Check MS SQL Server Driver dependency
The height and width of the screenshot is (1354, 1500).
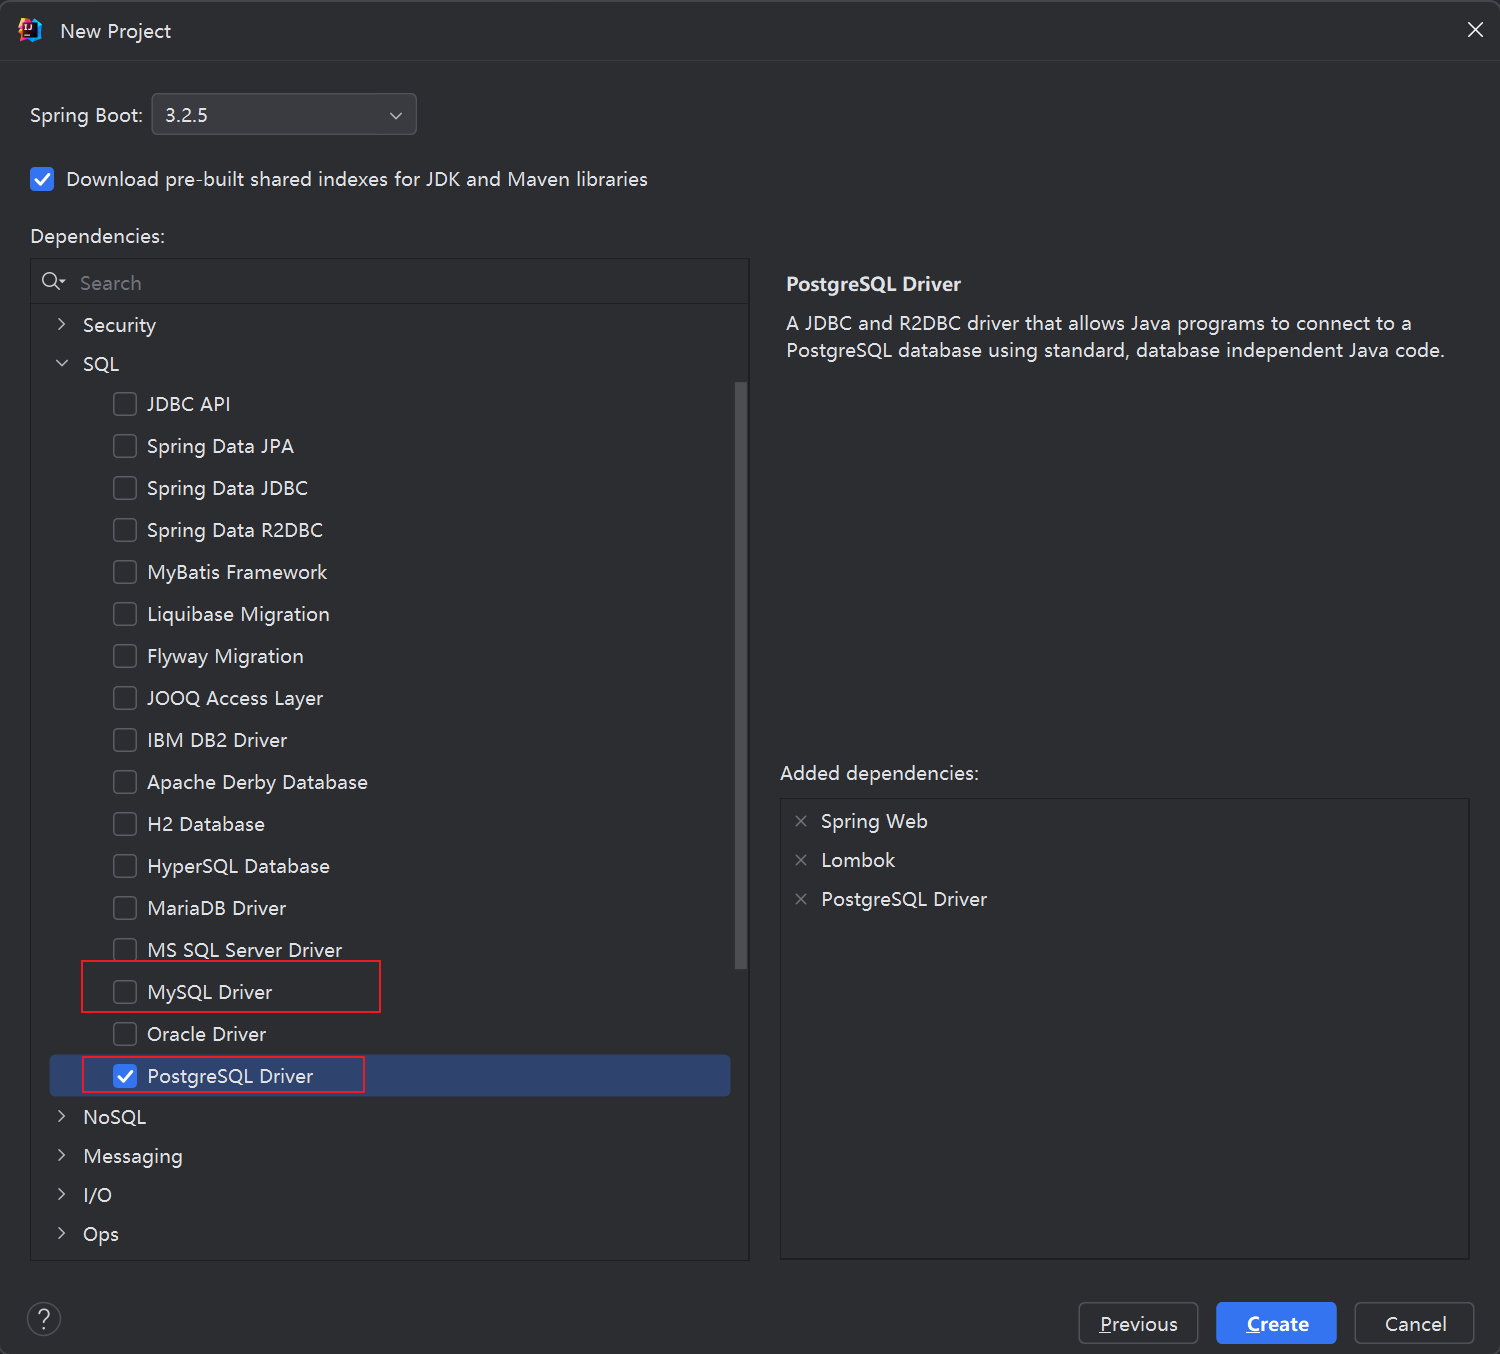(x=125, y=950)
